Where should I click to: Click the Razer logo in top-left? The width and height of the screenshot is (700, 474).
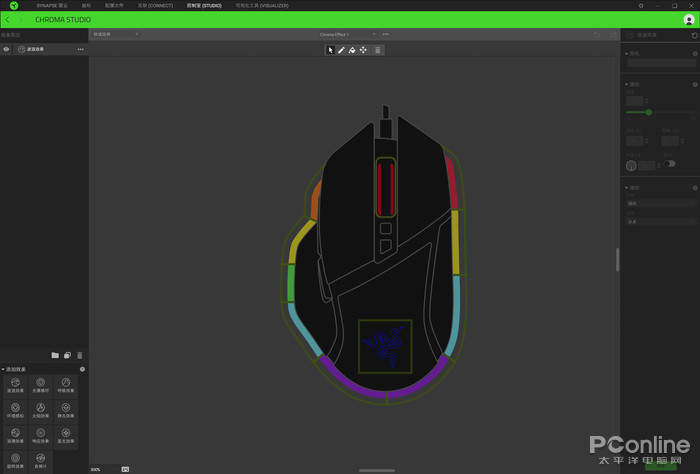(x=14, y=5)
